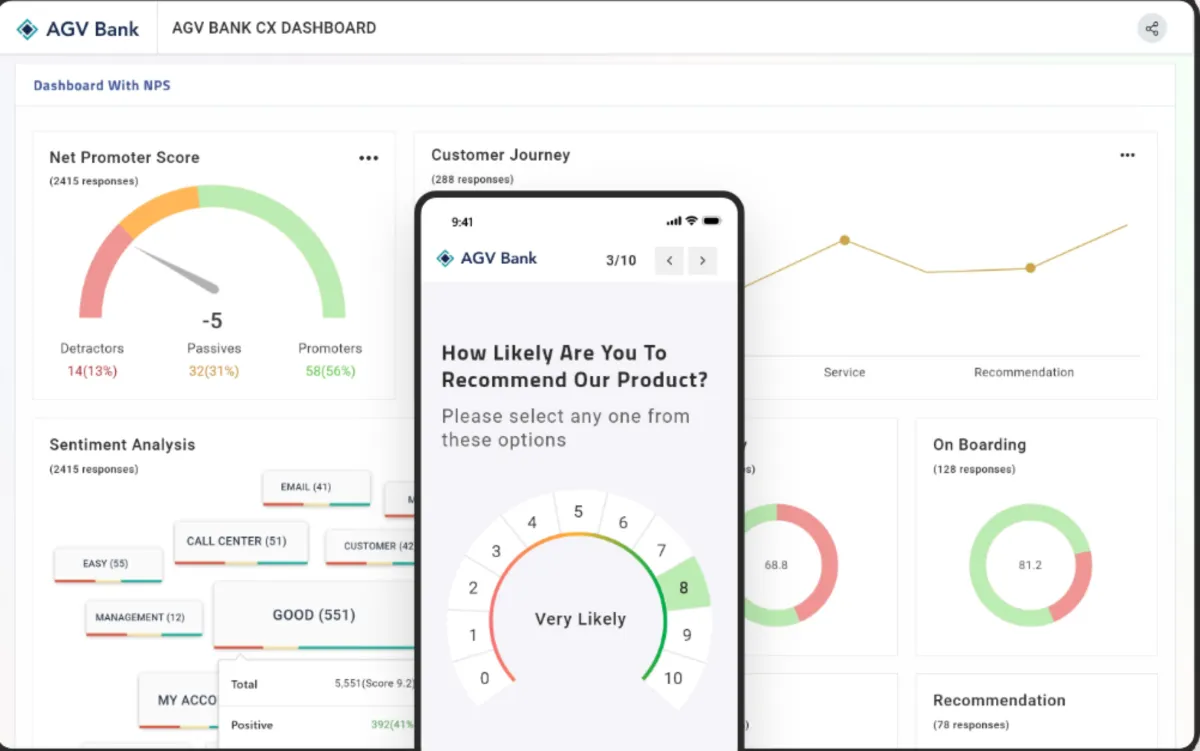
Task: Click the AGV Bank logo in header
Action: tap(78, 29)
